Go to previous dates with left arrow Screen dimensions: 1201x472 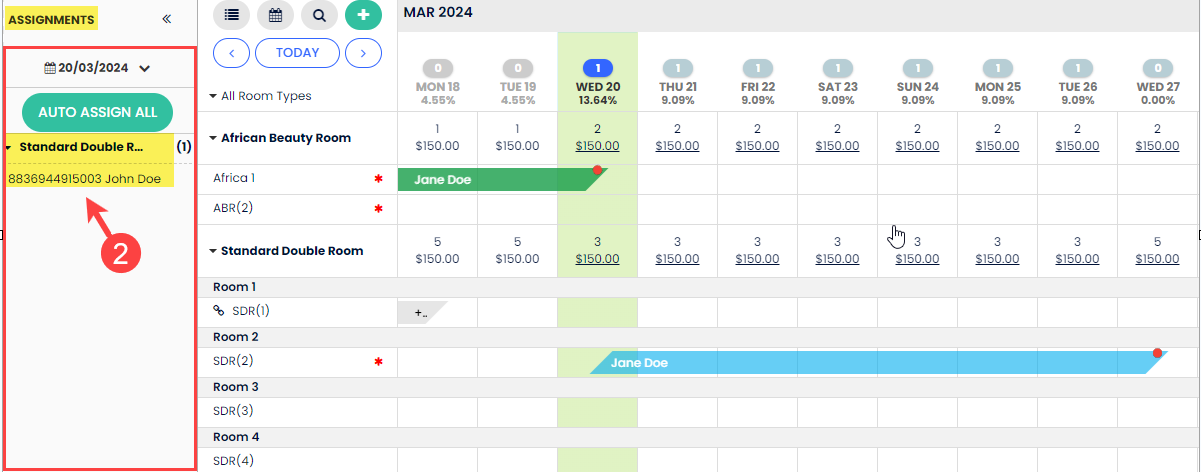click(232, 53)
